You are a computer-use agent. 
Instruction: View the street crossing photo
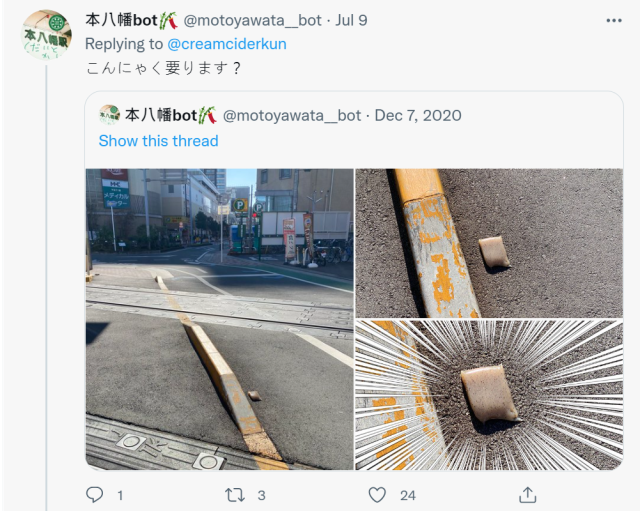click(220, 319)
